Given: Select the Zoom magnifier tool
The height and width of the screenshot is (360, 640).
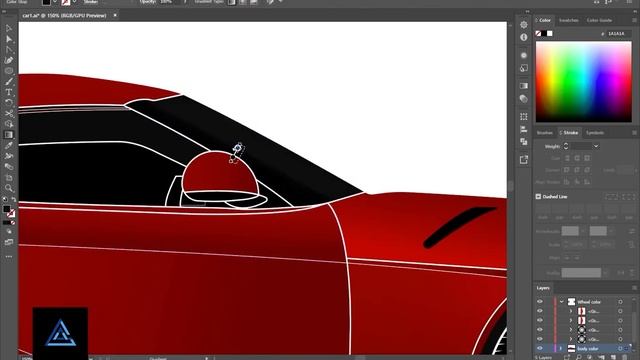Looking at the screenshot, I should pos(9,188).
